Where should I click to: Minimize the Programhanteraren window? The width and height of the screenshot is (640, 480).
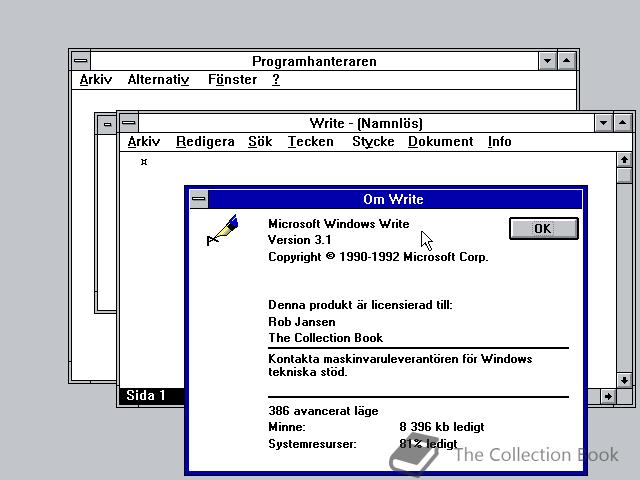tap(547, 61)
